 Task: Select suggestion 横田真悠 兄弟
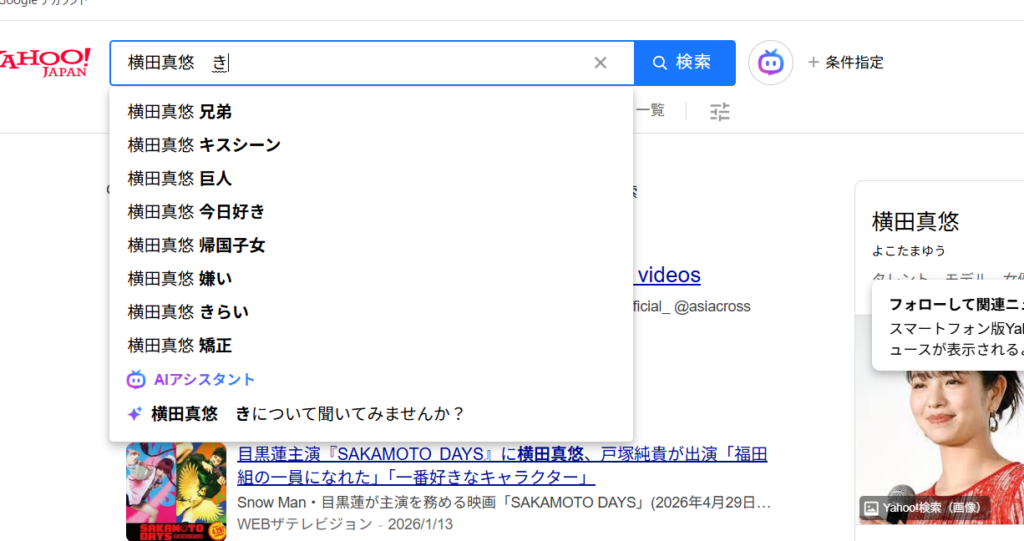180,112
